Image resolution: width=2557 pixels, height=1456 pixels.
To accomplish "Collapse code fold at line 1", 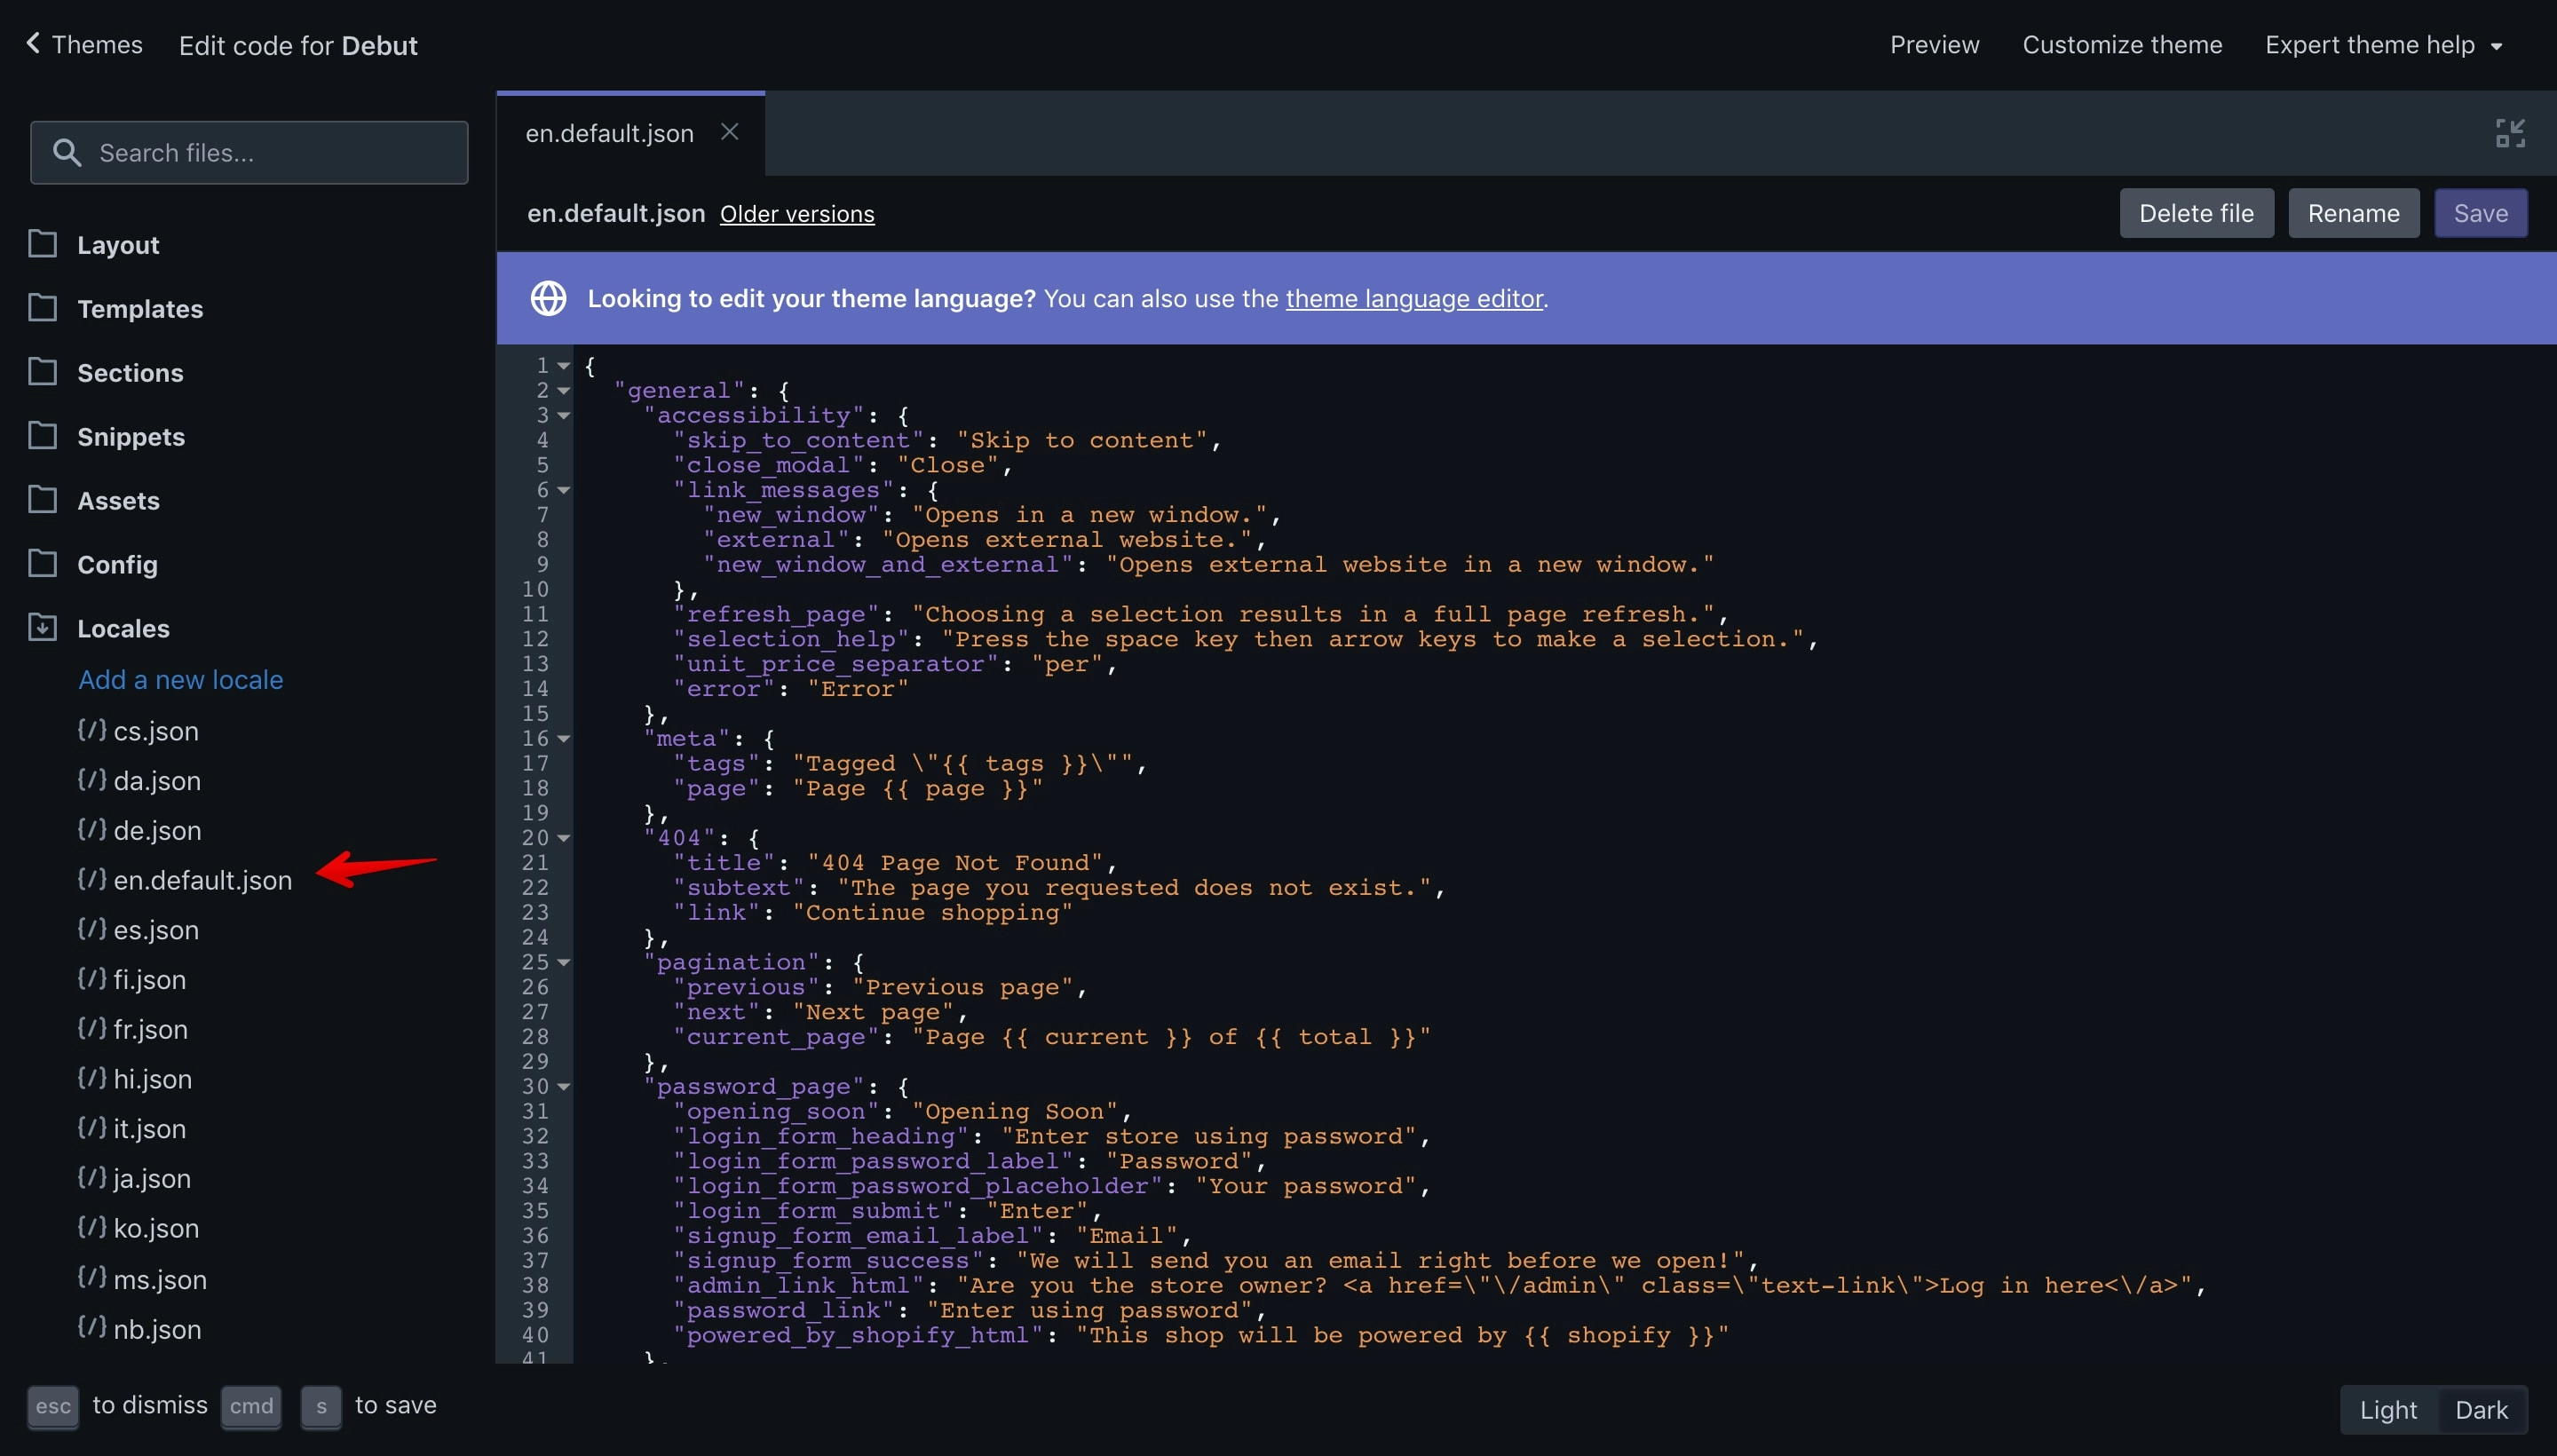I will 564,366.
